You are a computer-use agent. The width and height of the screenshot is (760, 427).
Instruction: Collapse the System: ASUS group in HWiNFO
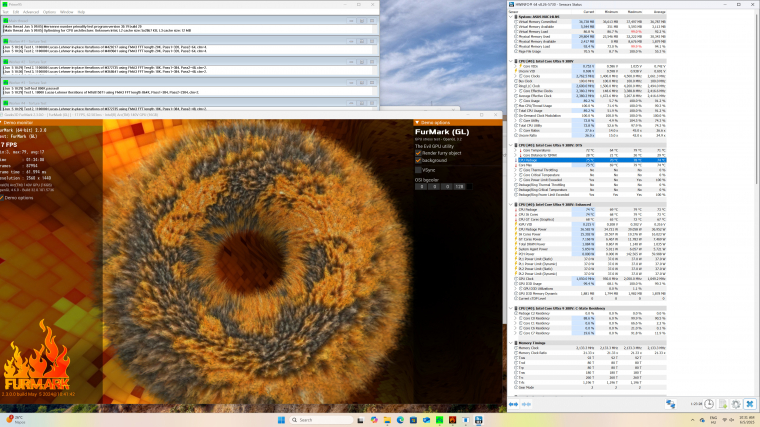511,16
